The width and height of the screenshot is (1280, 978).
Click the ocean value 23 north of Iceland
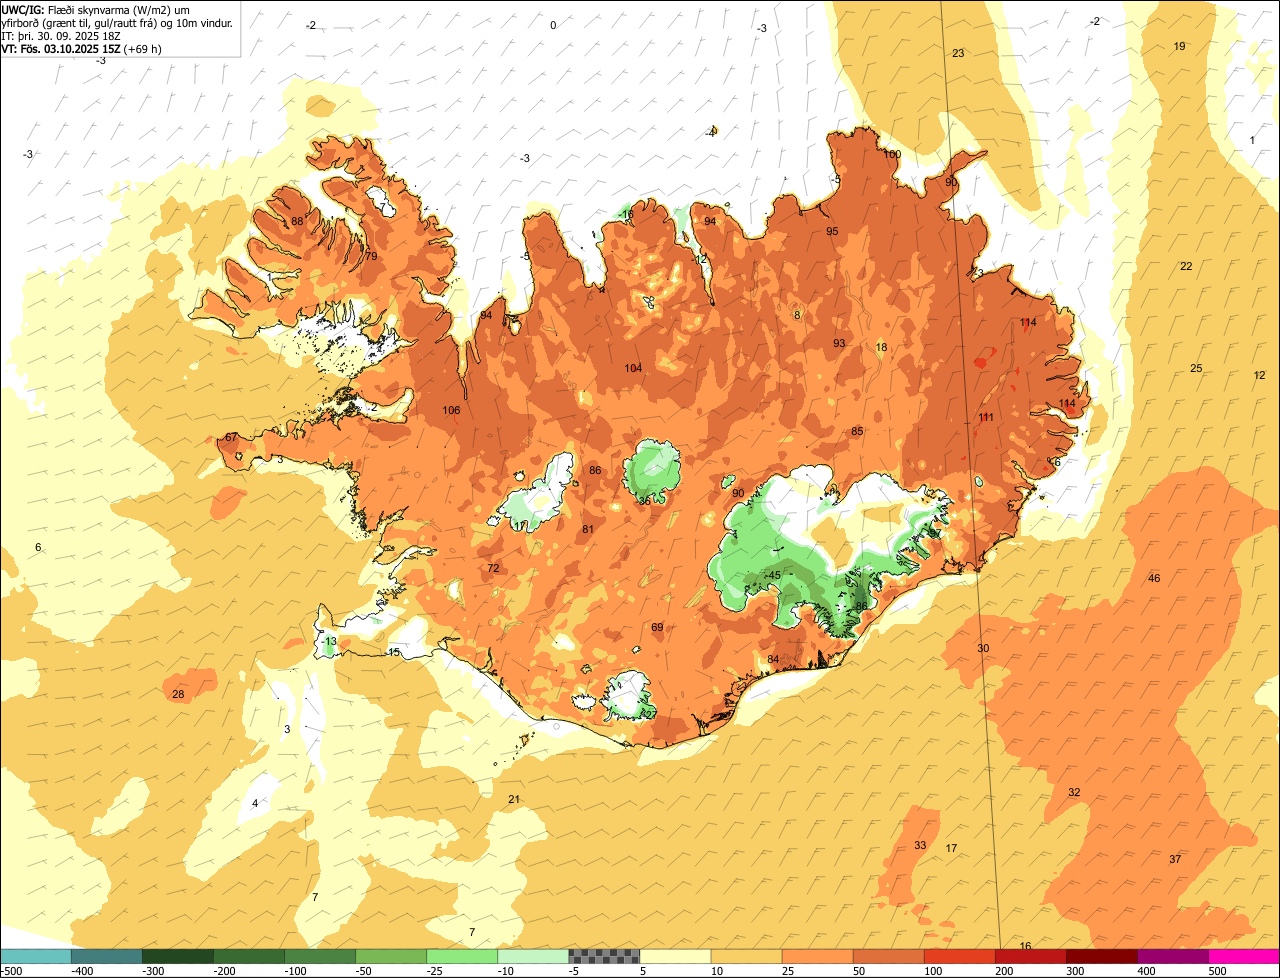(x=958, y=54)
